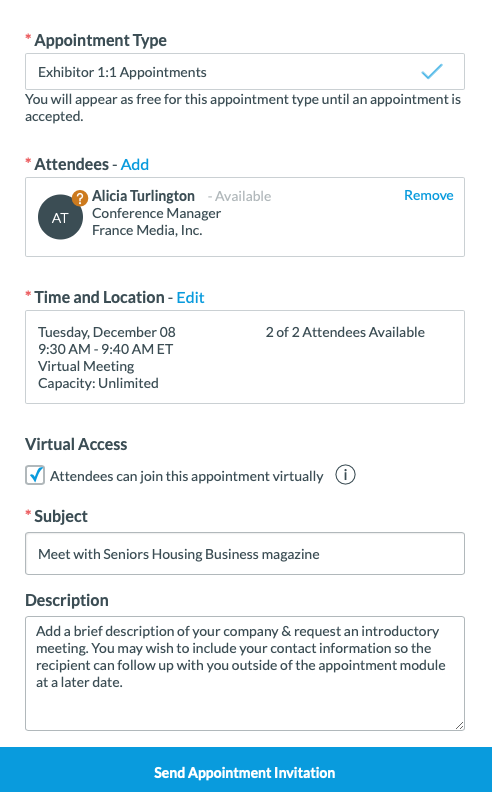Click the Tuesday, December 08 date text
Viewport: 492px width, 792px height.
pos(107,332)
